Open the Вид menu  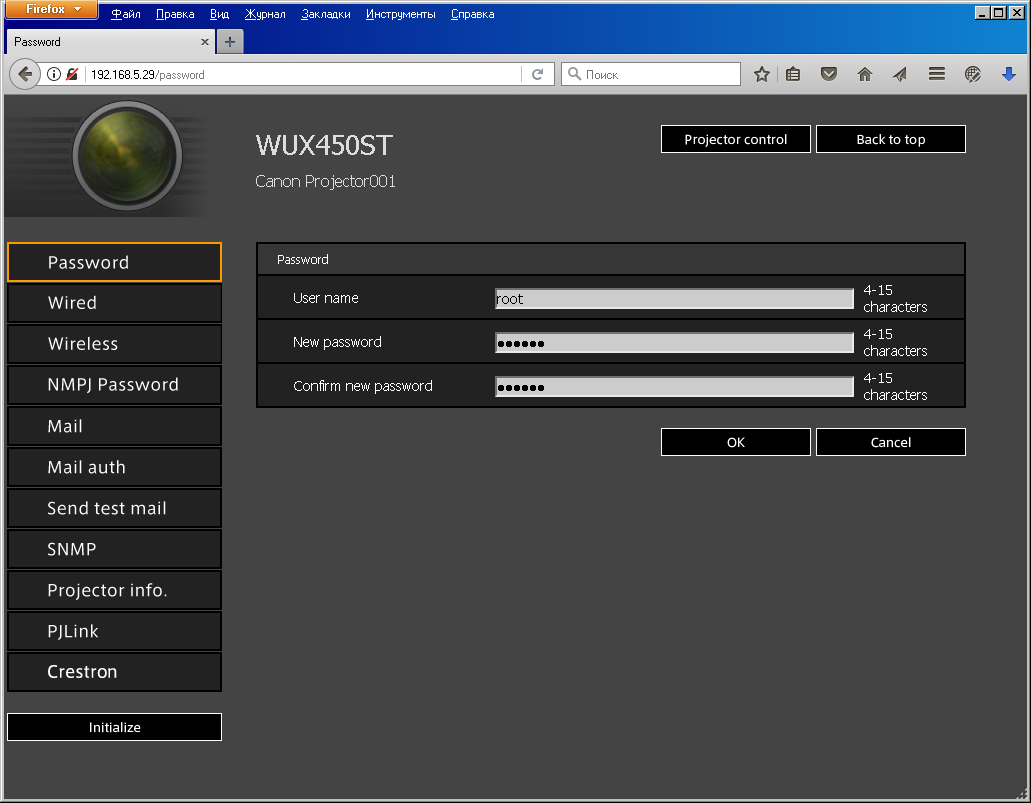[x=219, y=14]
